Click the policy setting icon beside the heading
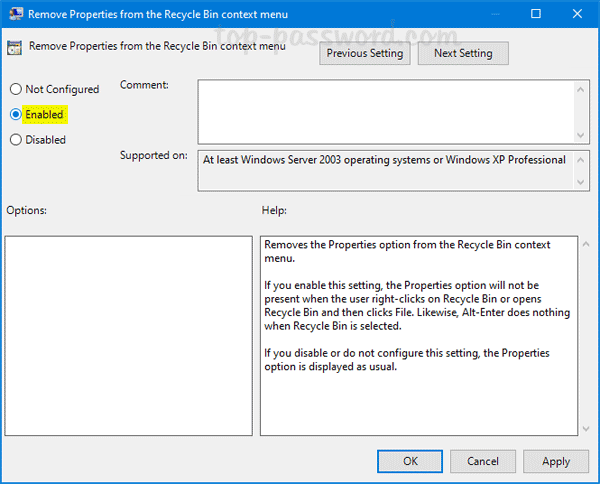This screenshot has height=484, width=600. 16,46
